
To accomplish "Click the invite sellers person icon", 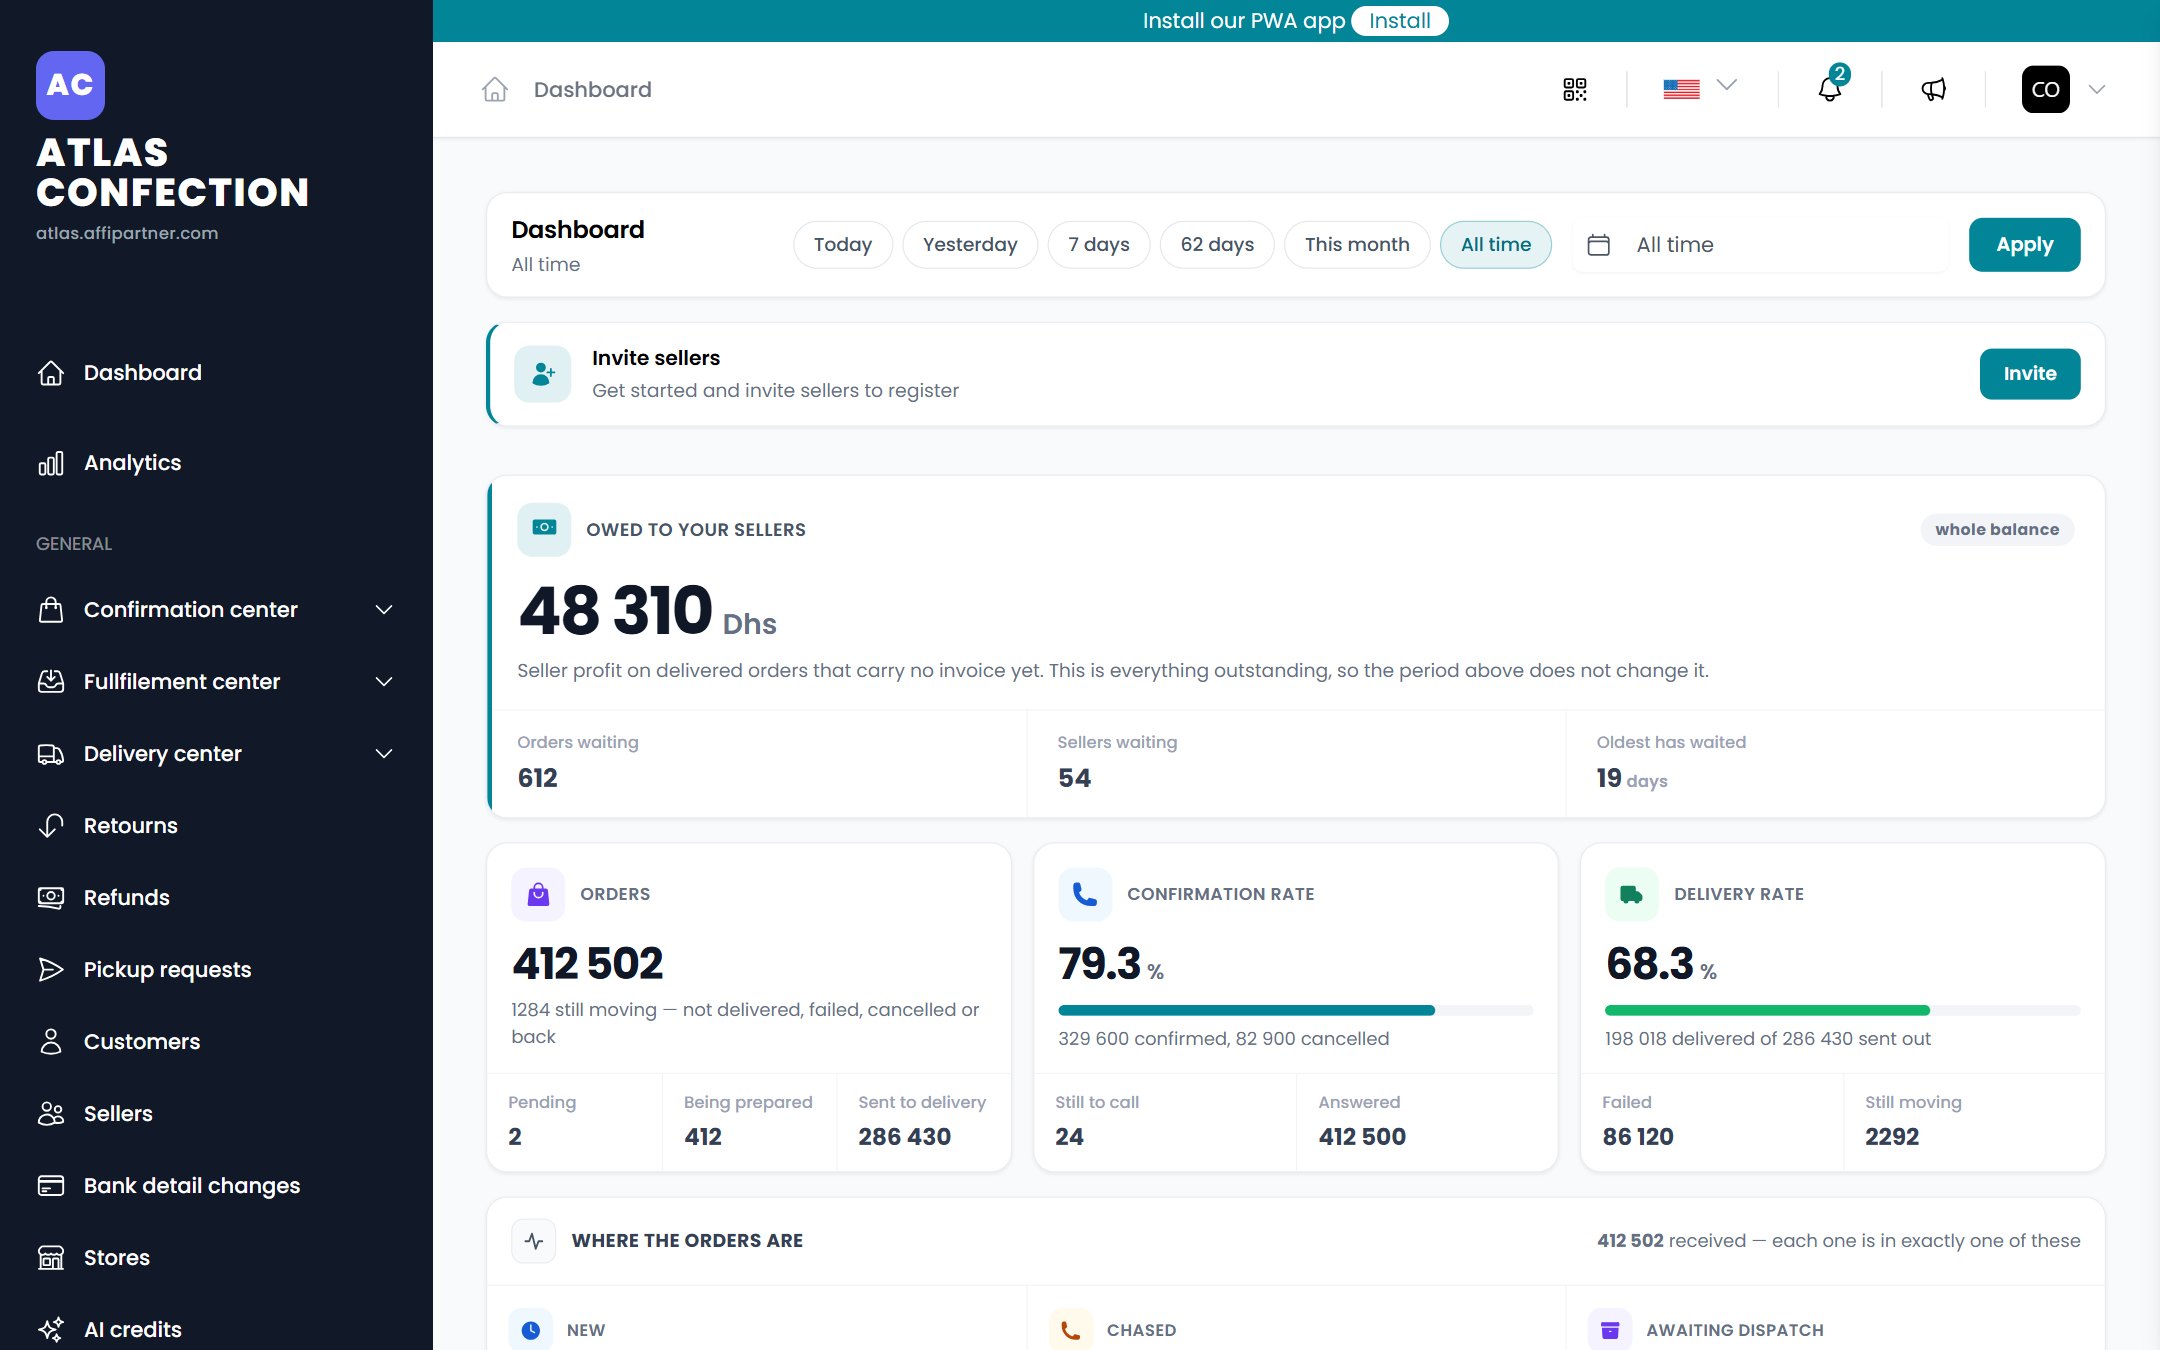I will (543, 374).
